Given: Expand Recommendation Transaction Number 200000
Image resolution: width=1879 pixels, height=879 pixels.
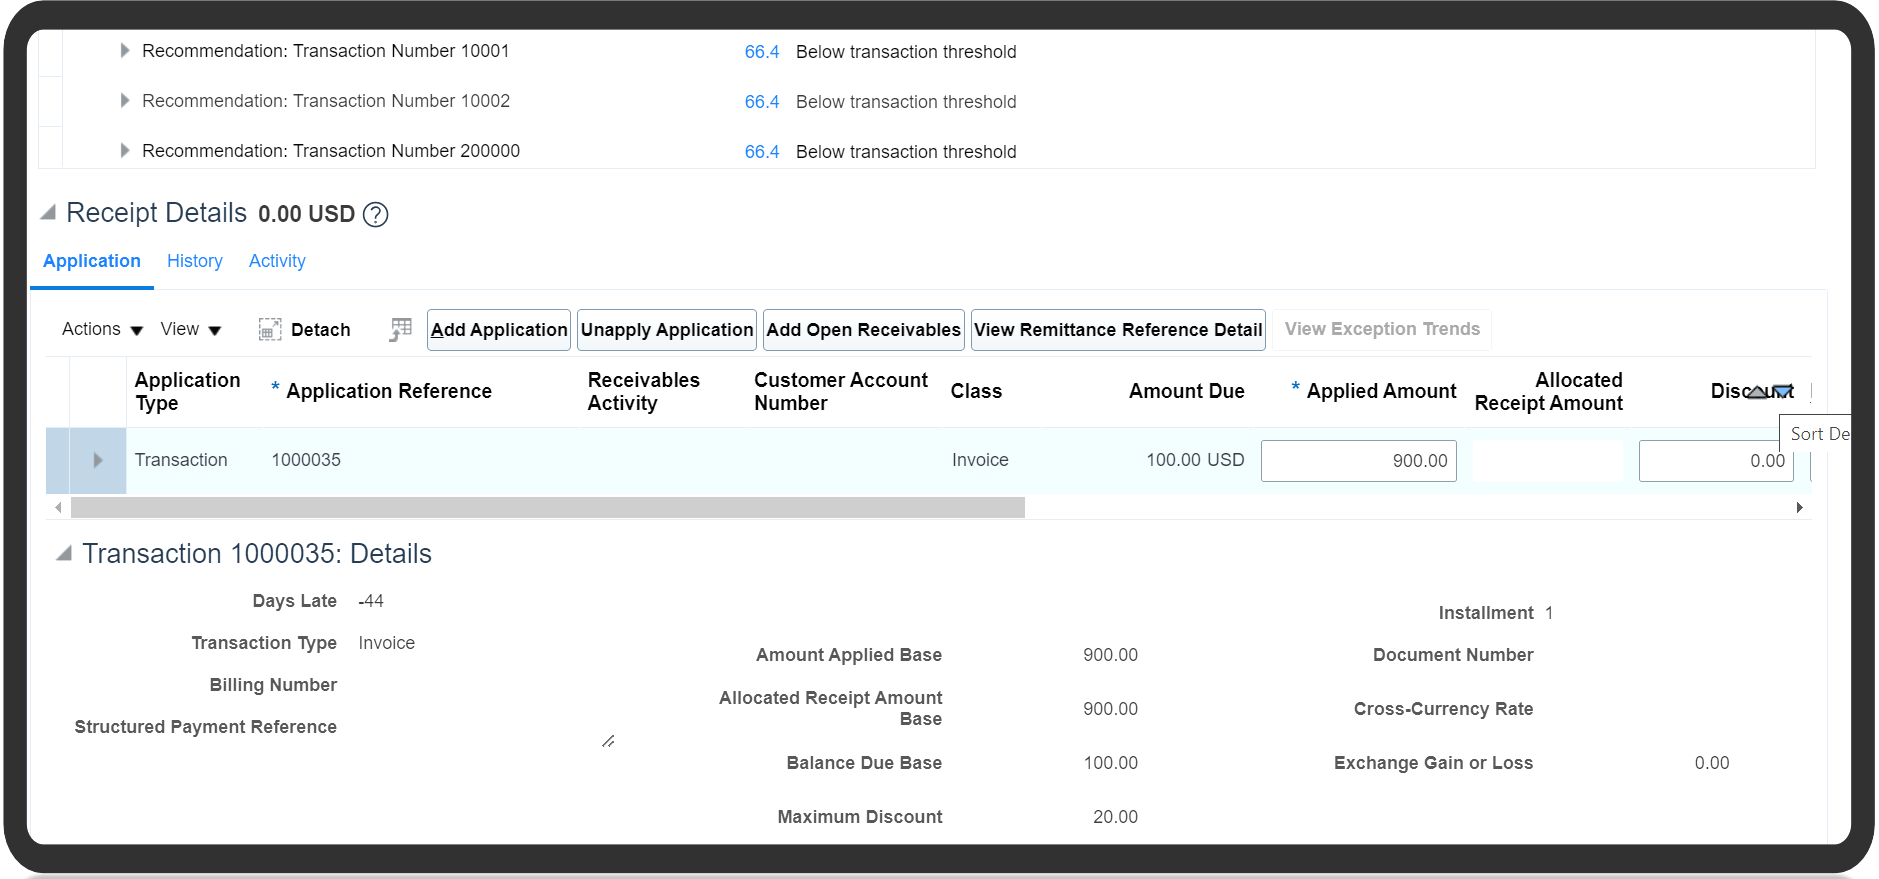Looking at the screenshot, I should (125, 150).
